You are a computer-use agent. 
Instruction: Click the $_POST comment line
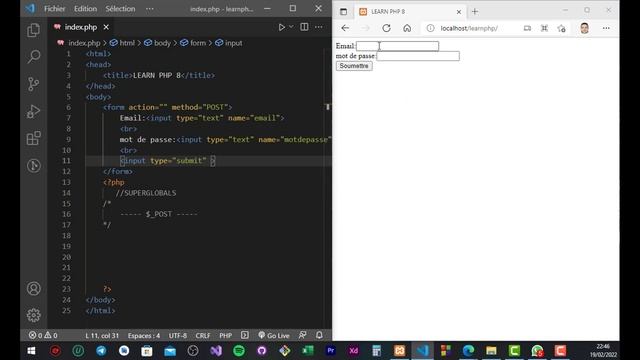click(x=158, y=214)
